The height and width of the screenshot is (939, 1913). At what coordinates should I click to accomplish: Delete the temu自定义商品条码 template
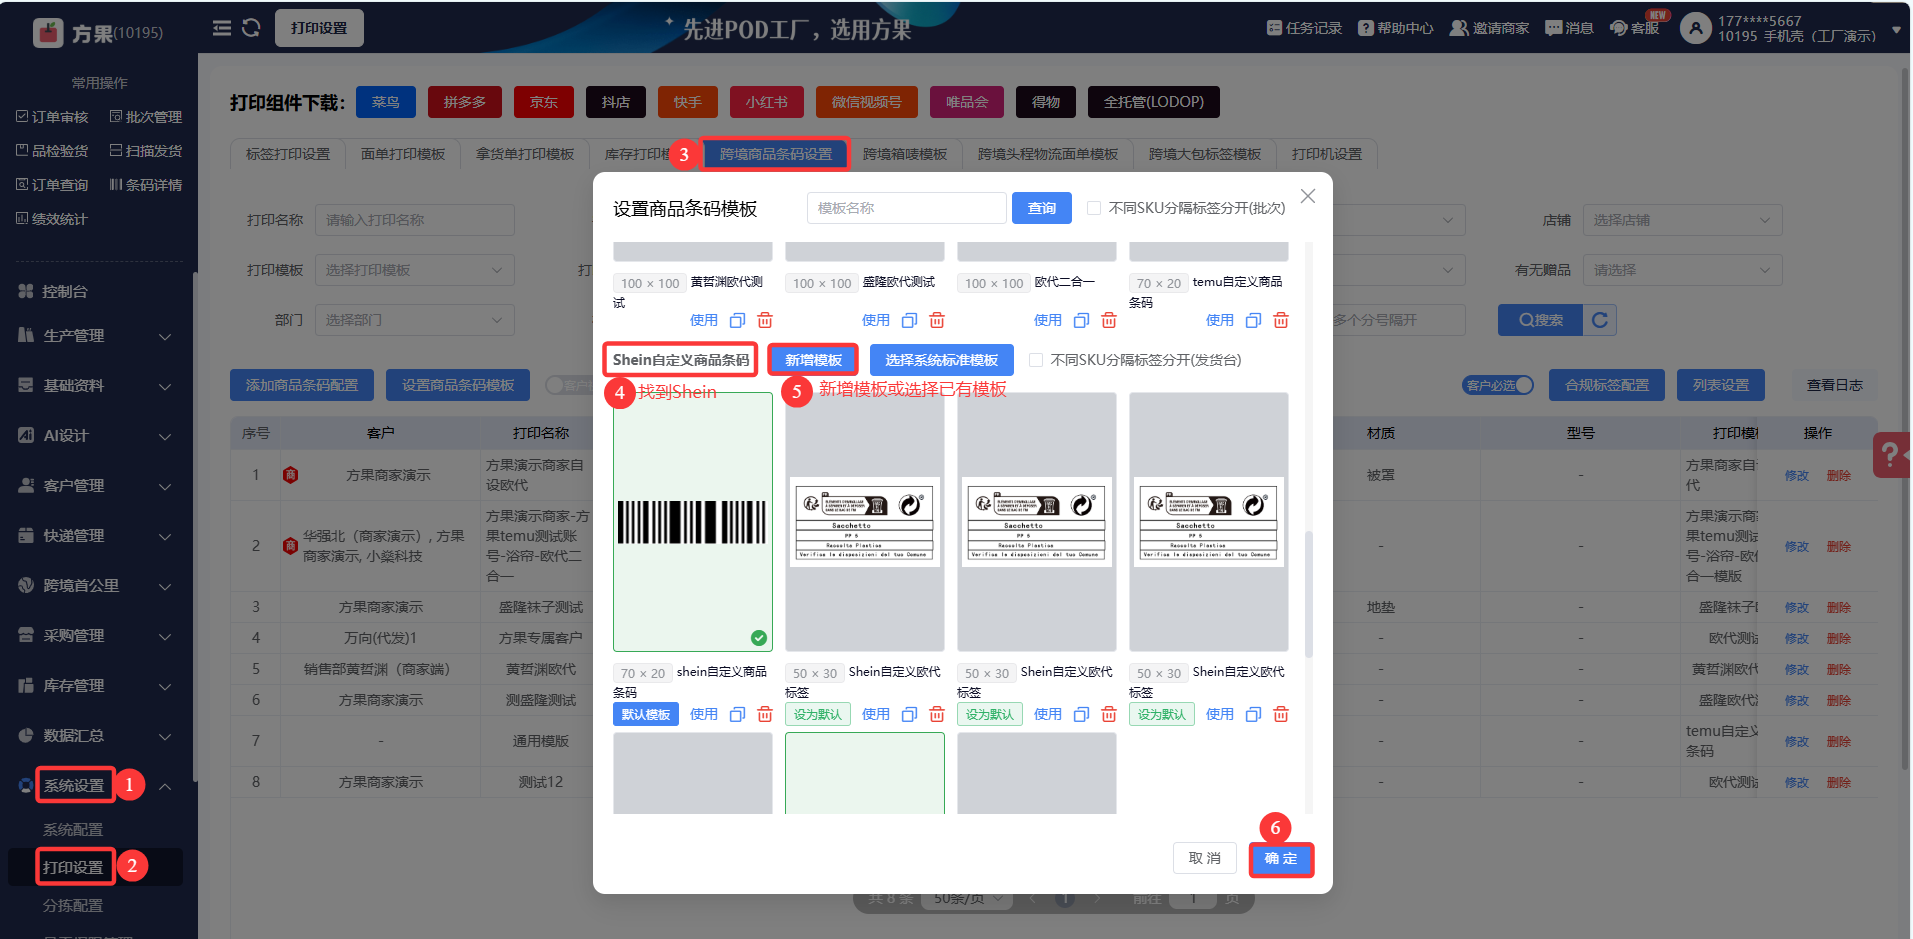[1281, 320]
